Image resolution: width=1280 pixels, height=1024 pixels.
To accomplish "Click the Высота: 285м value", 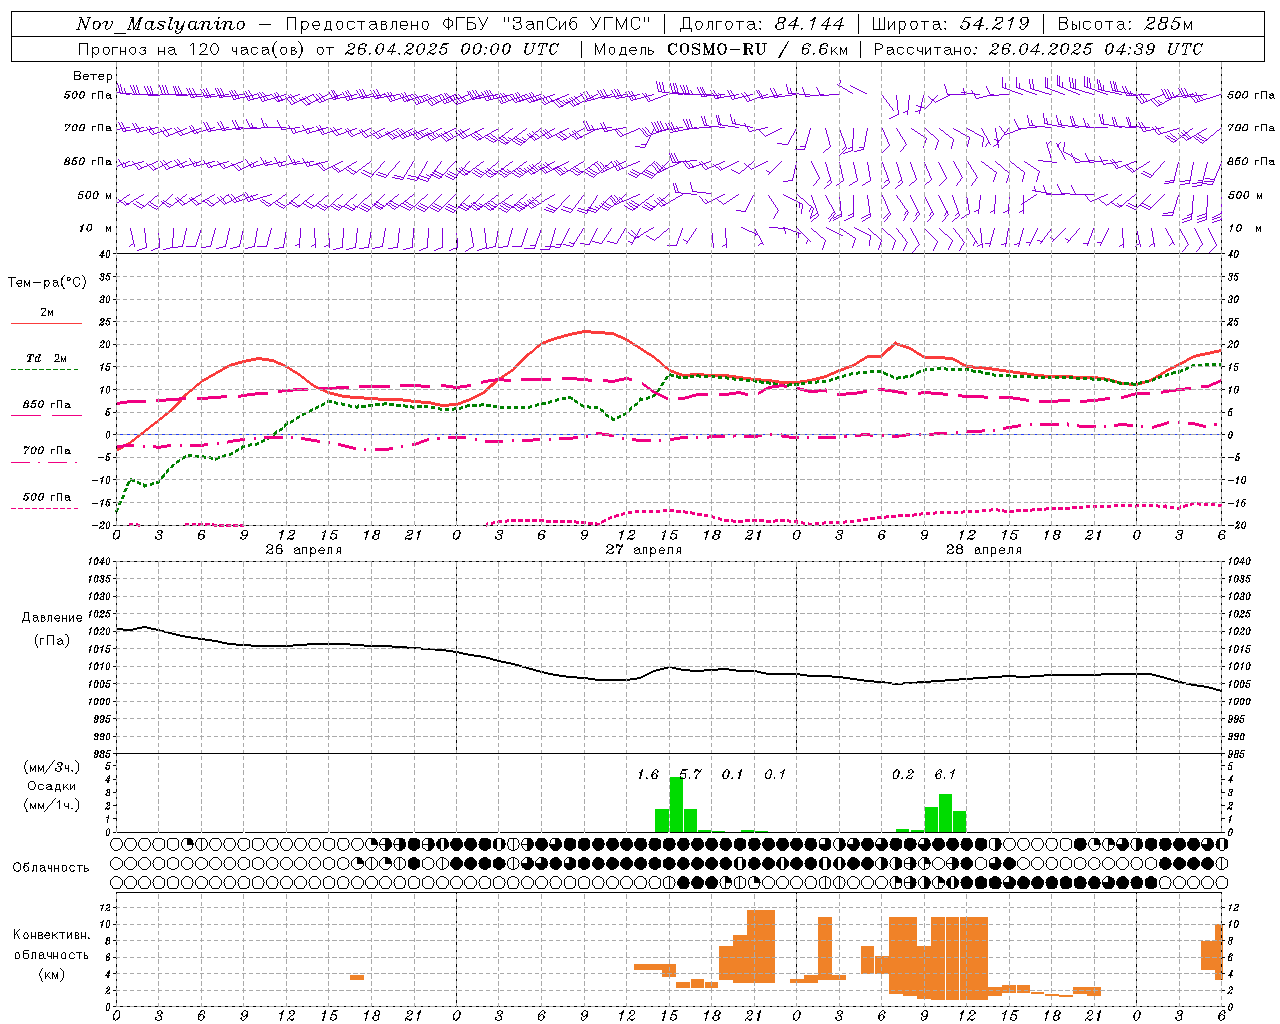I will click(1125, 24).
